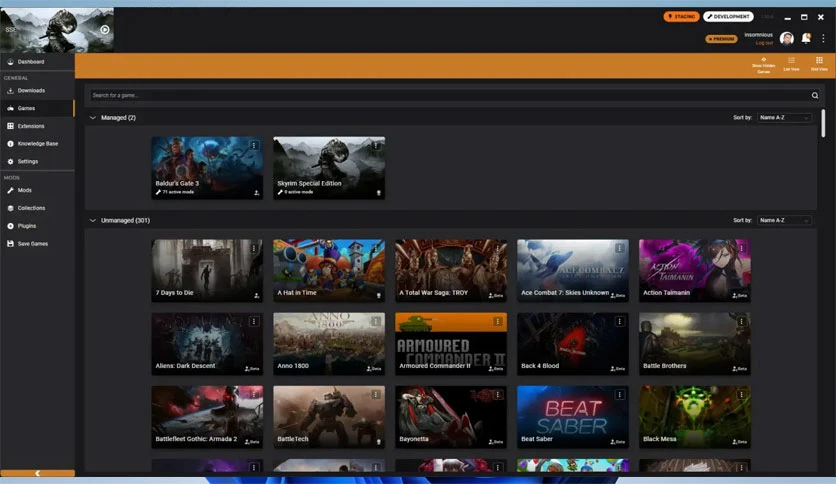Viewport: 836px width, 484px height.
Task: Open Managed Sort by dropdown
Action: coord(784,118)
